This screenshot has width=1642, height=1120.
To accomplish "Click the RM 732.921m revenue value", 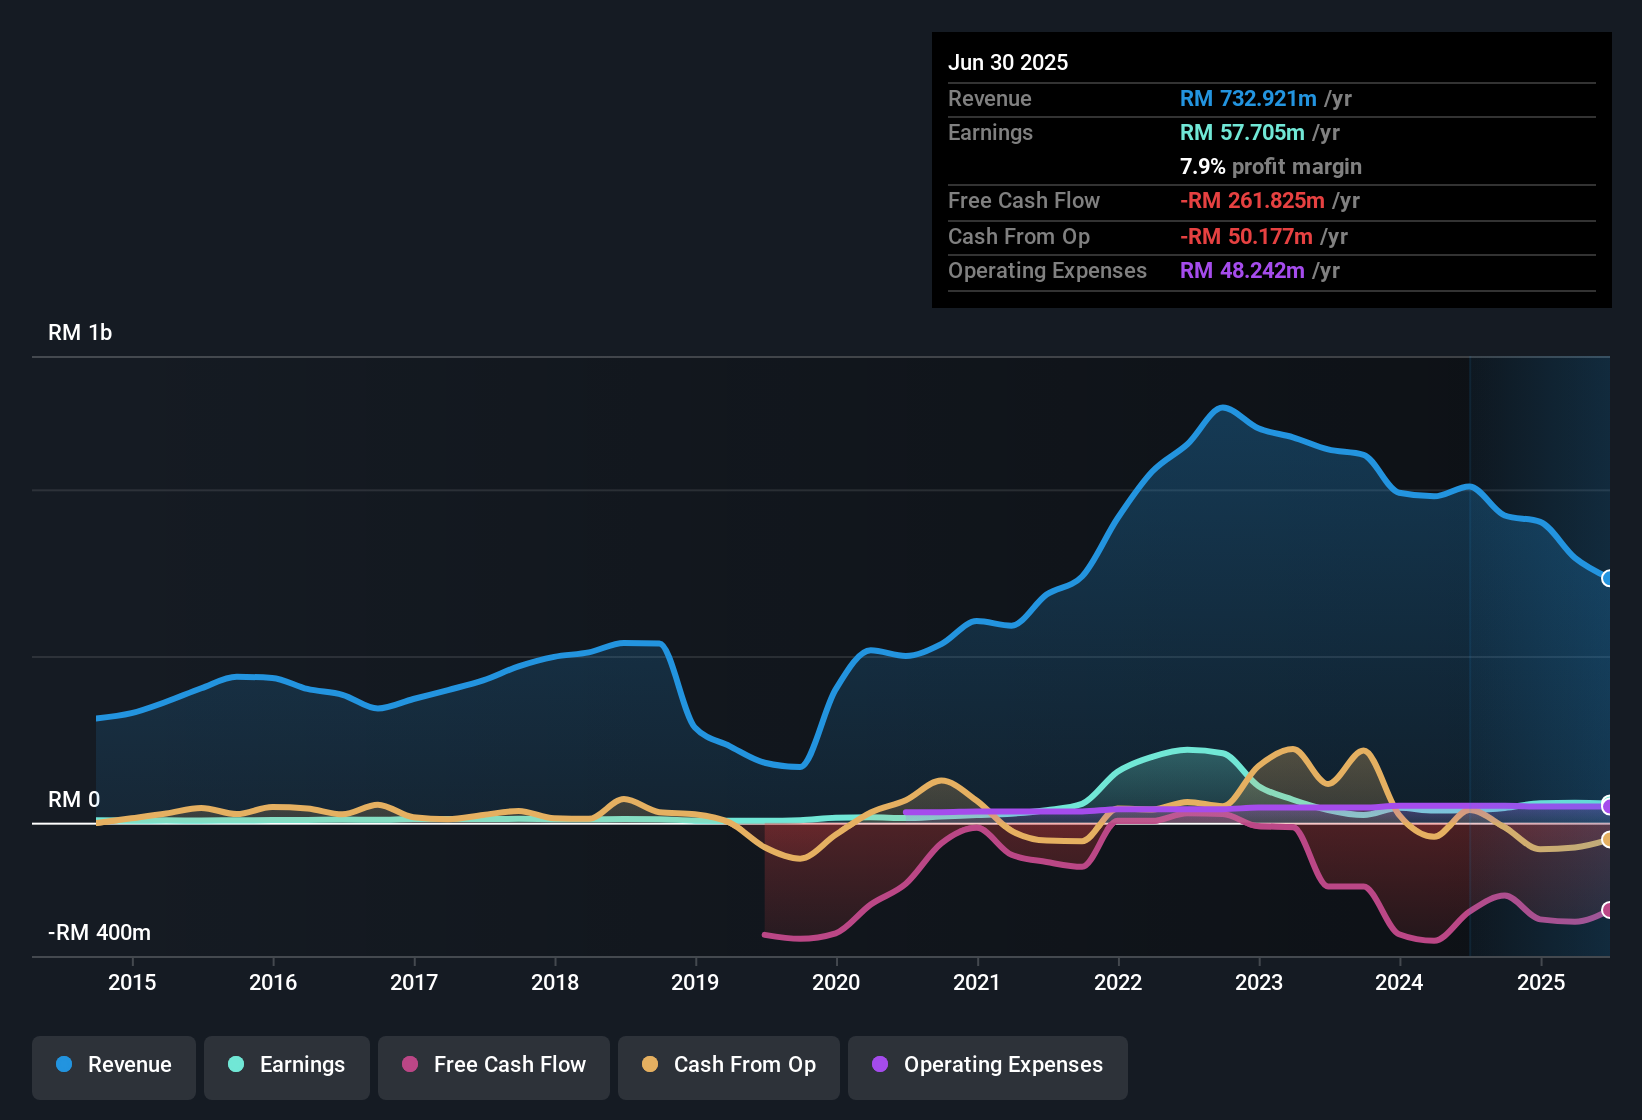I will click(1247, 98).
